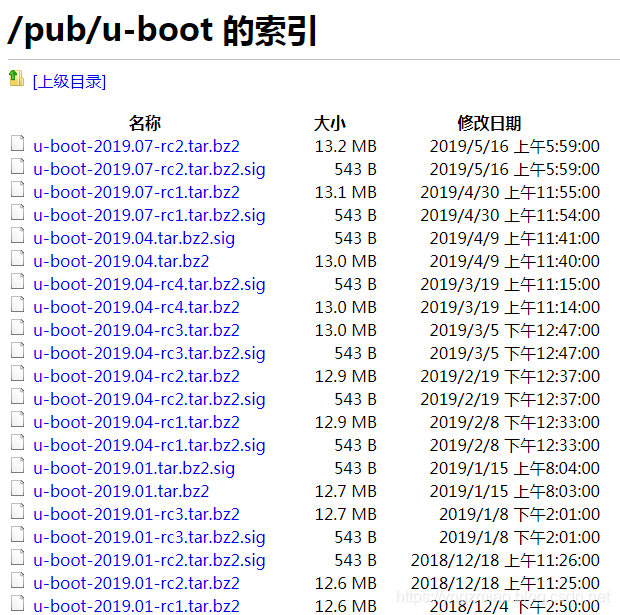Screen dimensions: 620x615
Task: Click file icon beside u-boot-2019.04-rc3.tar.bz2.sig
Action: (x=17, y=350)
